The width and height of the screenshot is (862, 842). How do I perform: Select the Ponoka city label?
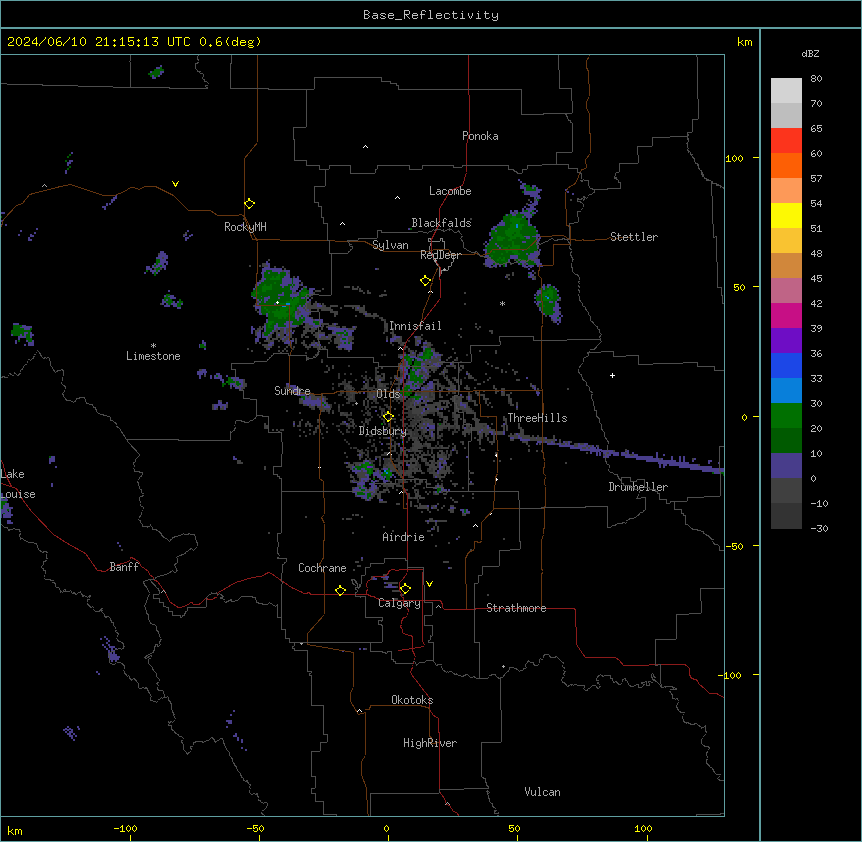(x=480, y=136)
